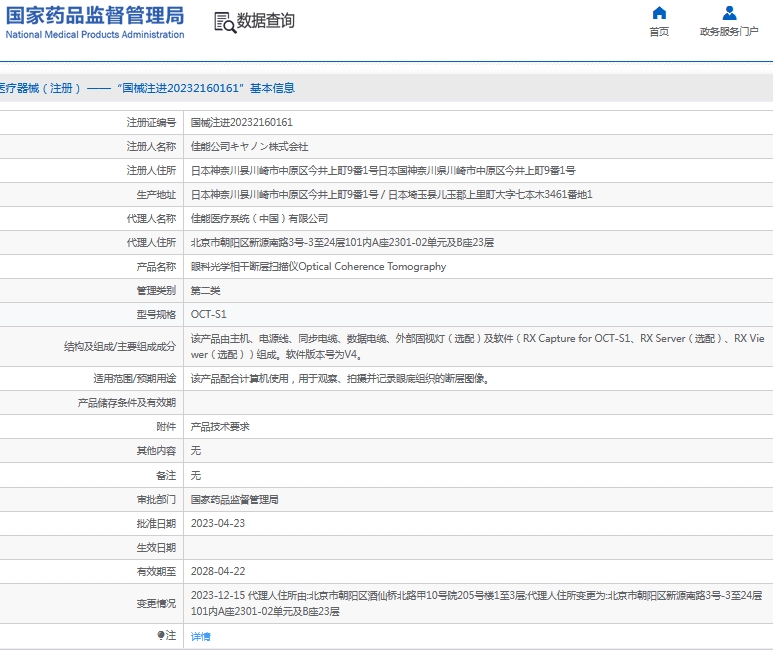Click the 政务服务门户 text label
Screen dimensions: 773x656
pyautogui.click(x=729, y=32)
